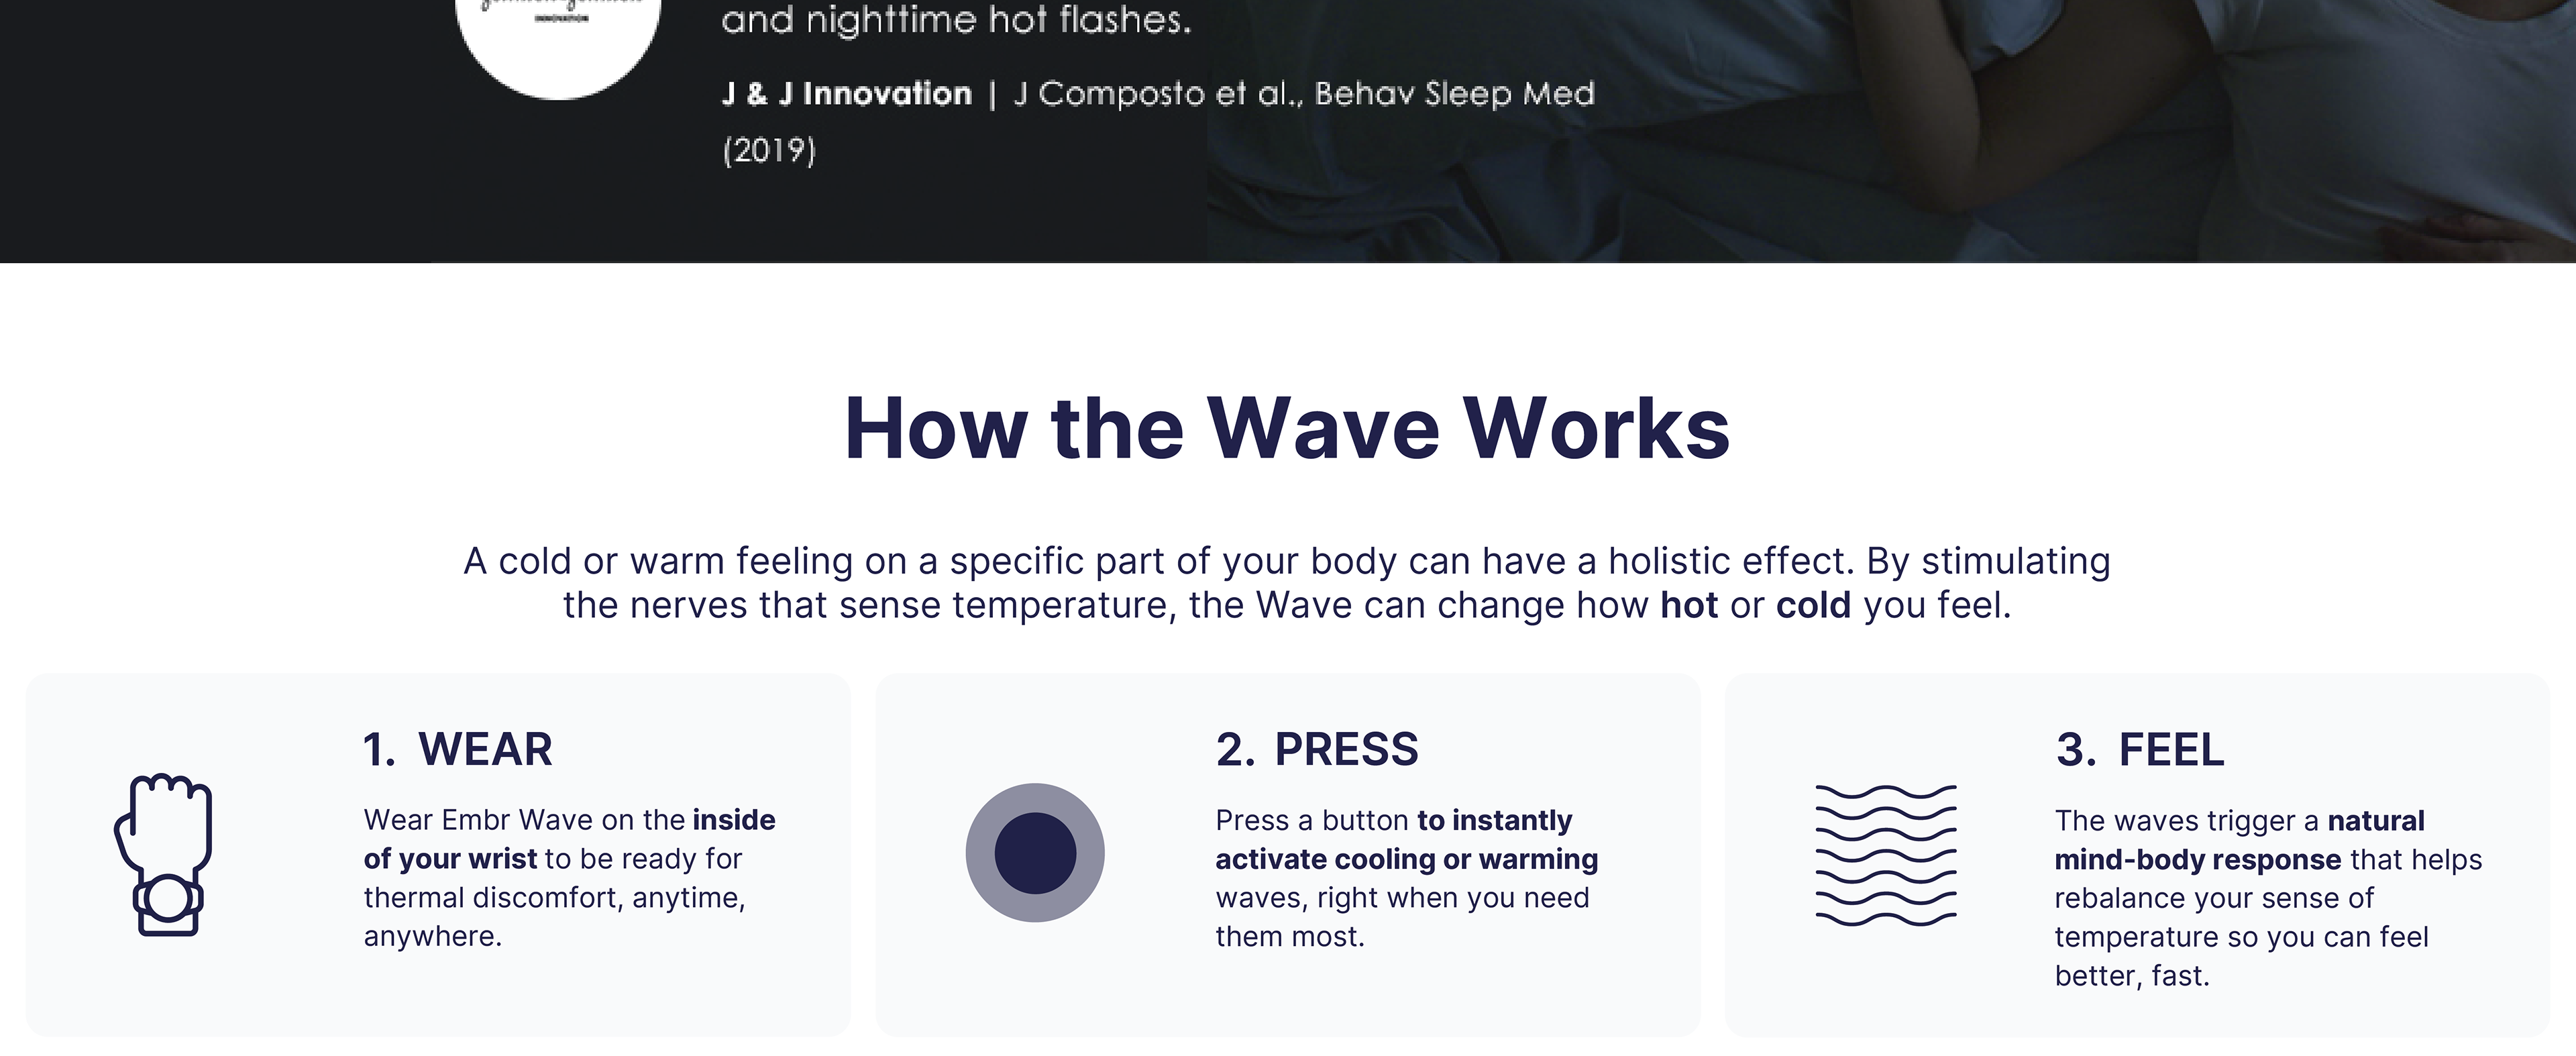Click the wrist-worn device hand icon
The image size is (2576, 1056).
pyautogui.click(x=164, y=855)
